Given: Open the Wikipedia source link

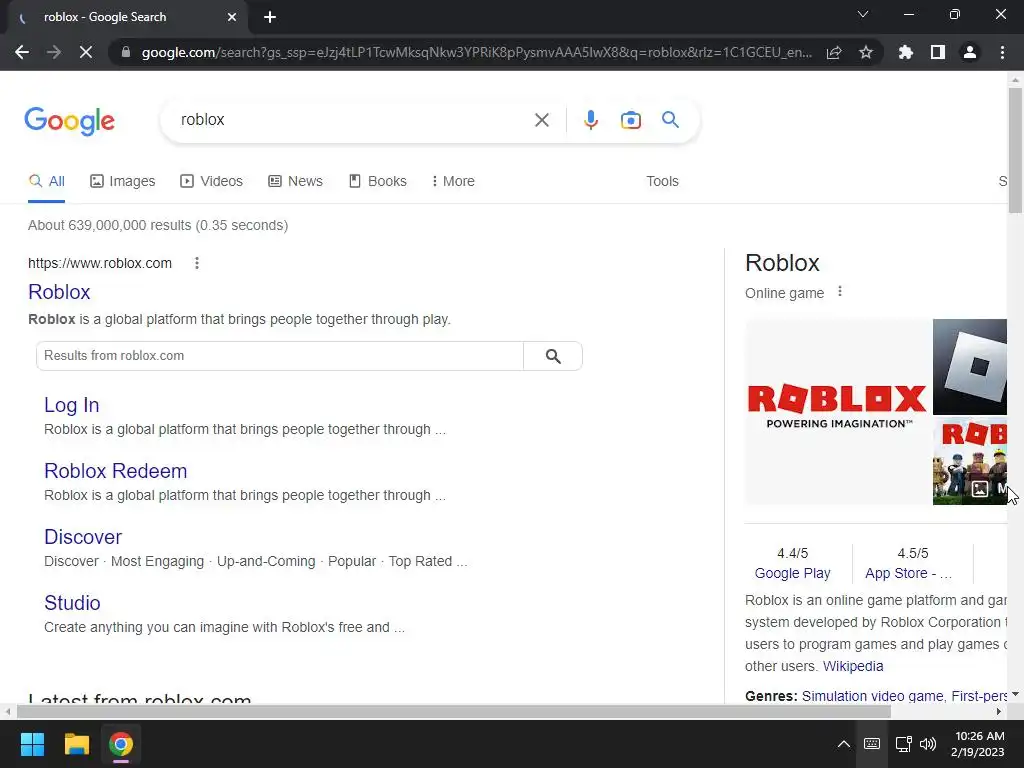Looking at the screenshot, I should [x=853, y=666].
